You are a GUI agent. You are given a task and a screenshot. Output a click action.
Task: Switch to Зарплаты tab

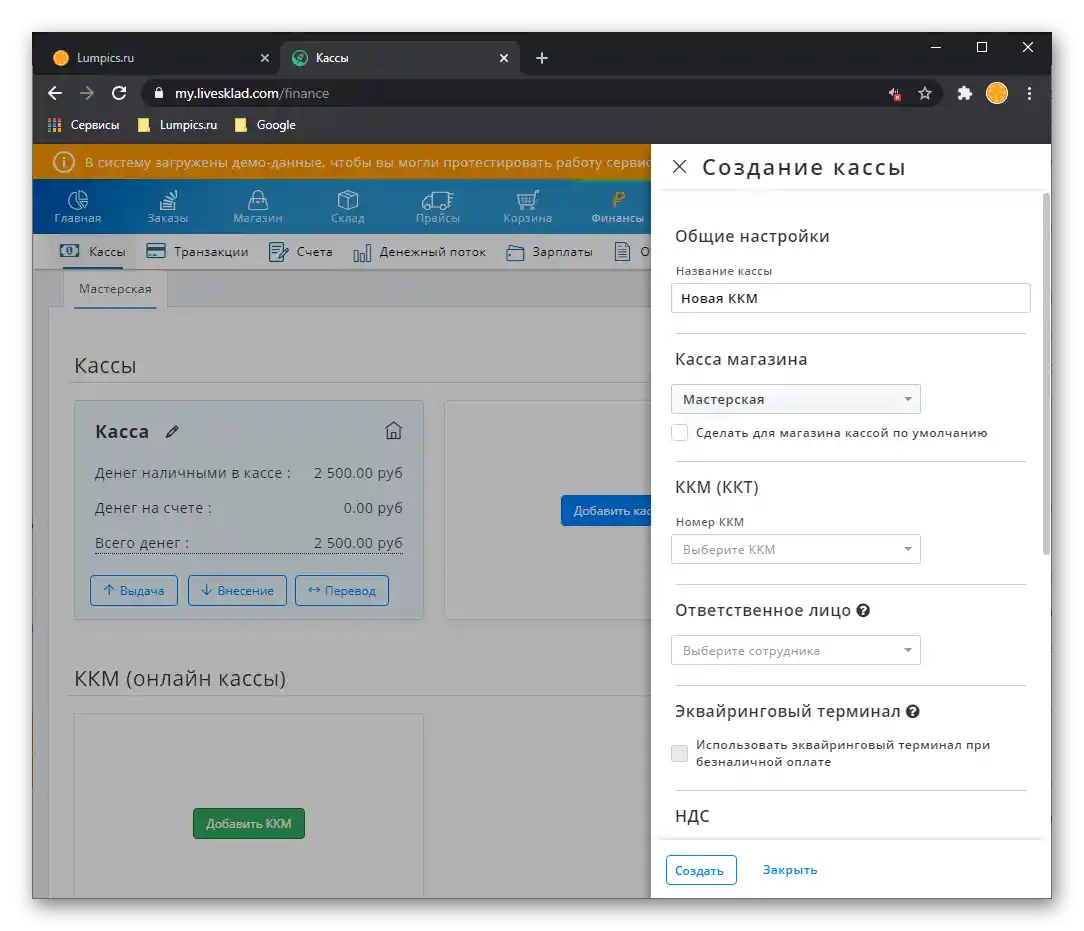550,252
